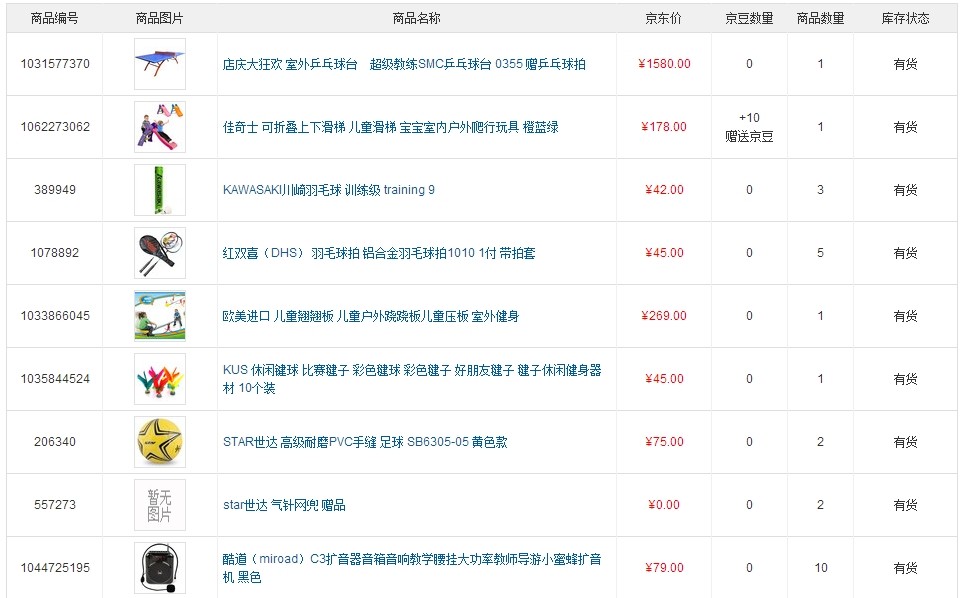The image size is (964, 598).
Task: Open the 欧美进口 儿童翘翘板 product link
Action: pyautogui.click(x=370, y=316)
